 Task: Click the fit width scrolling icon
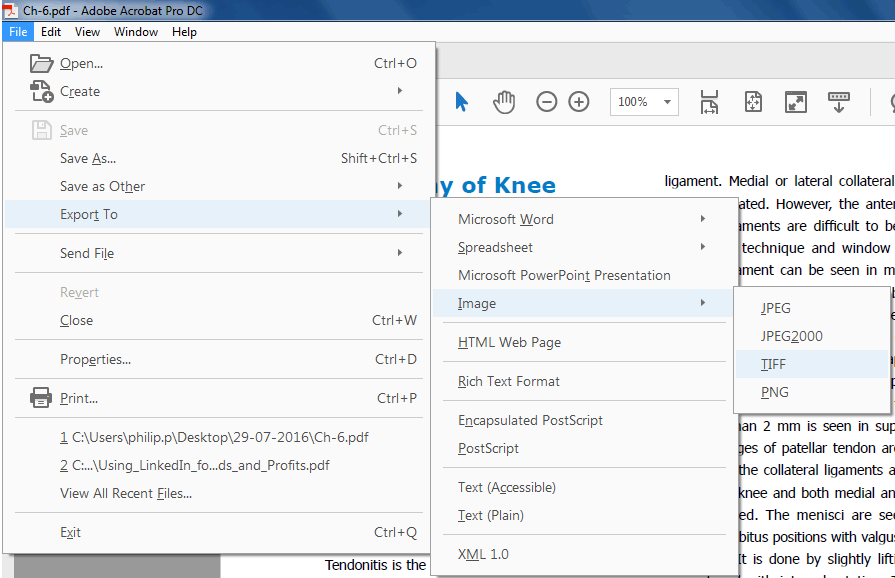pyautogui.click(x=709, y=102)
